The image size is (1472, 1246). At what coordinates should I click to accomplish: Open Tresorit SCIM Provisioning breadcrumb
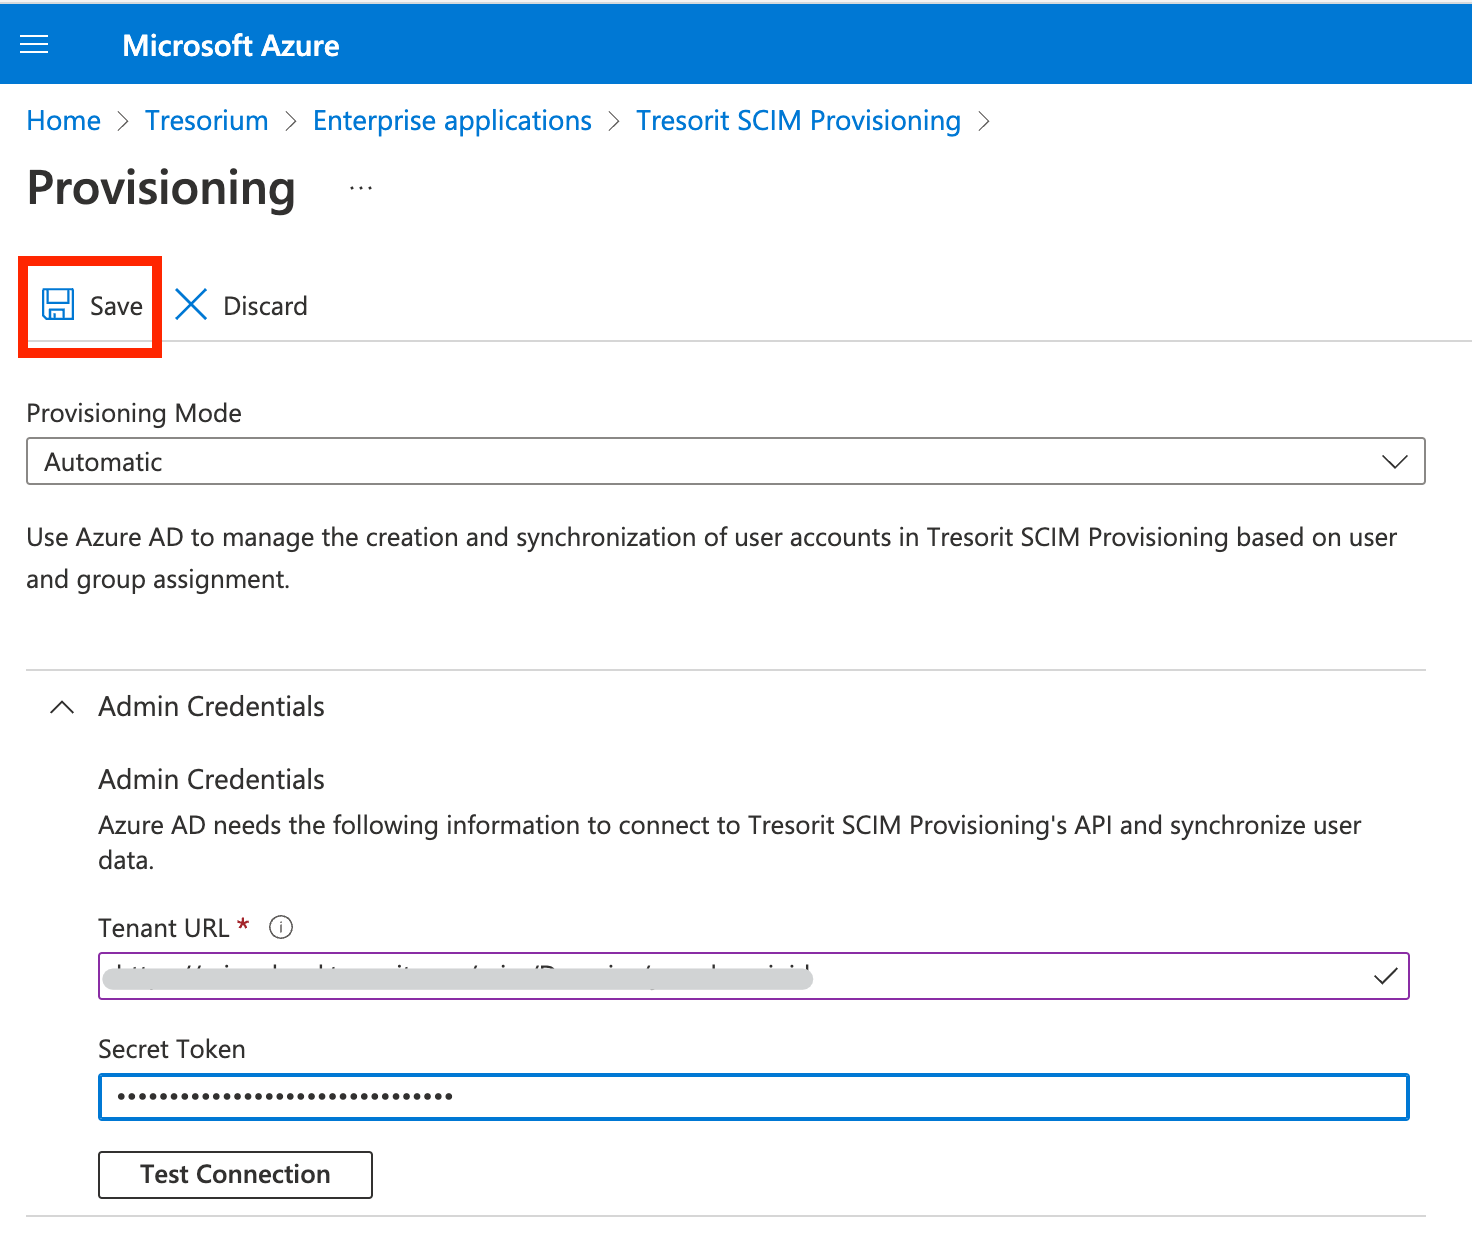pyautogui.click(x=798, y=121)
